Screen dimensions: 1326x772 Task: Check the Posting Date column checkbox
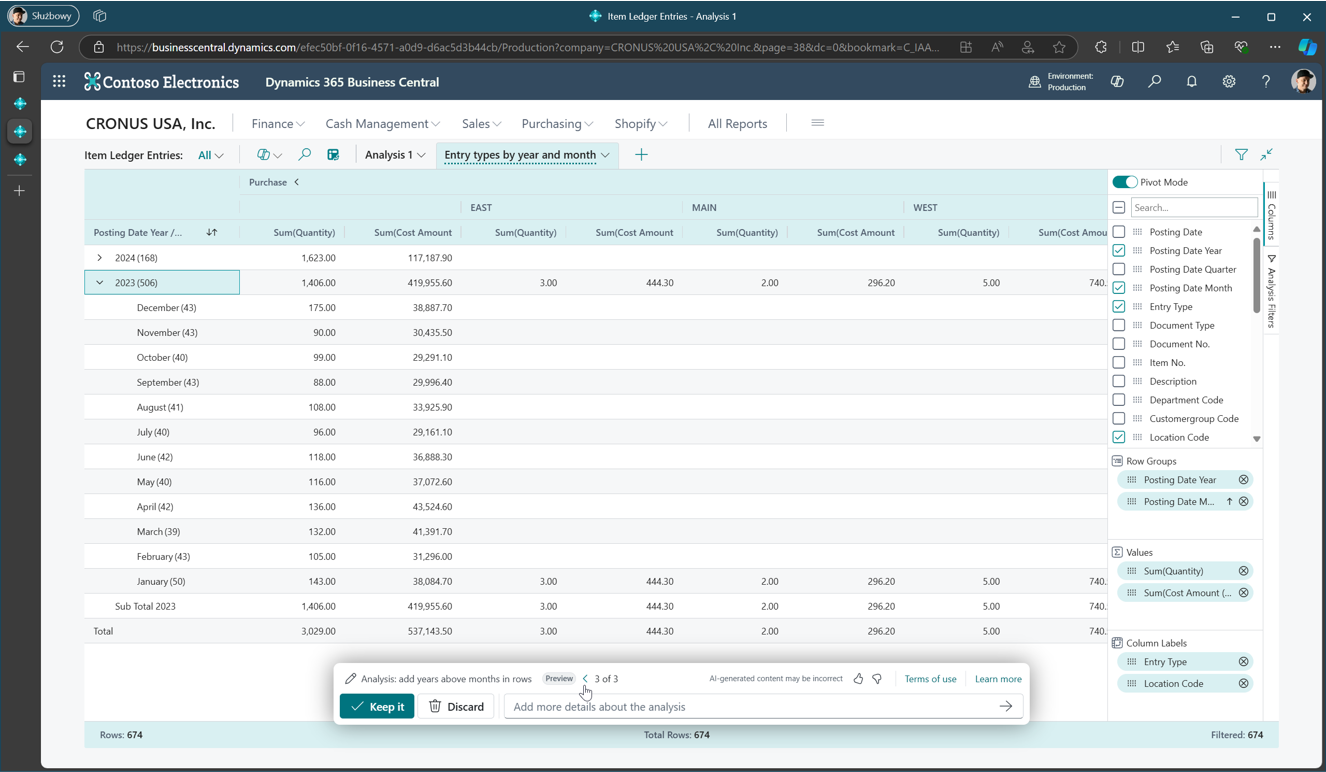[x=1119, y=232]
